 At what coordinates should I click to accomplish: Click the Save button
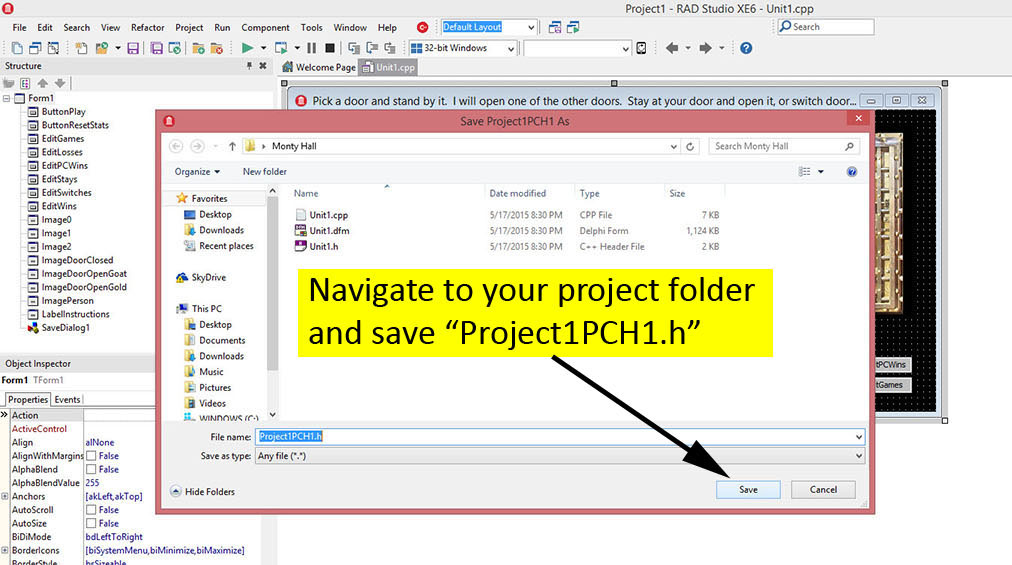(748, 489)
